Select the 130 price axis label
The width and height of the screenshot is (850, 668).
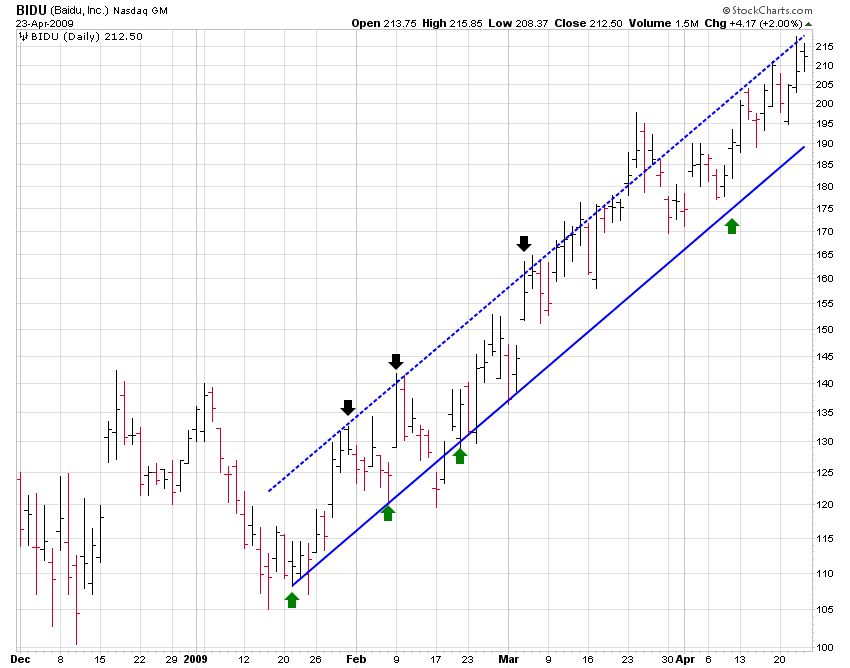pyautogui.click(x=825, y=442)
